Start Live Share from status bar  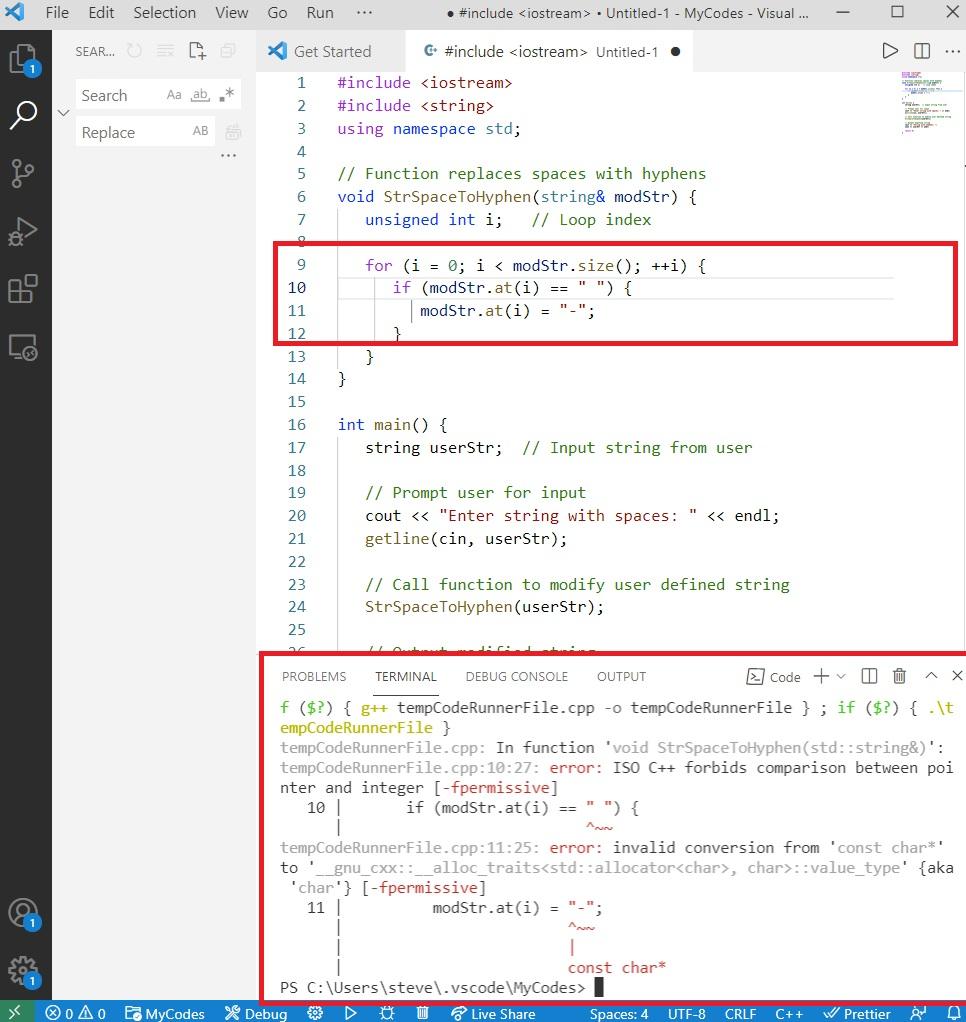(493, 1014)
